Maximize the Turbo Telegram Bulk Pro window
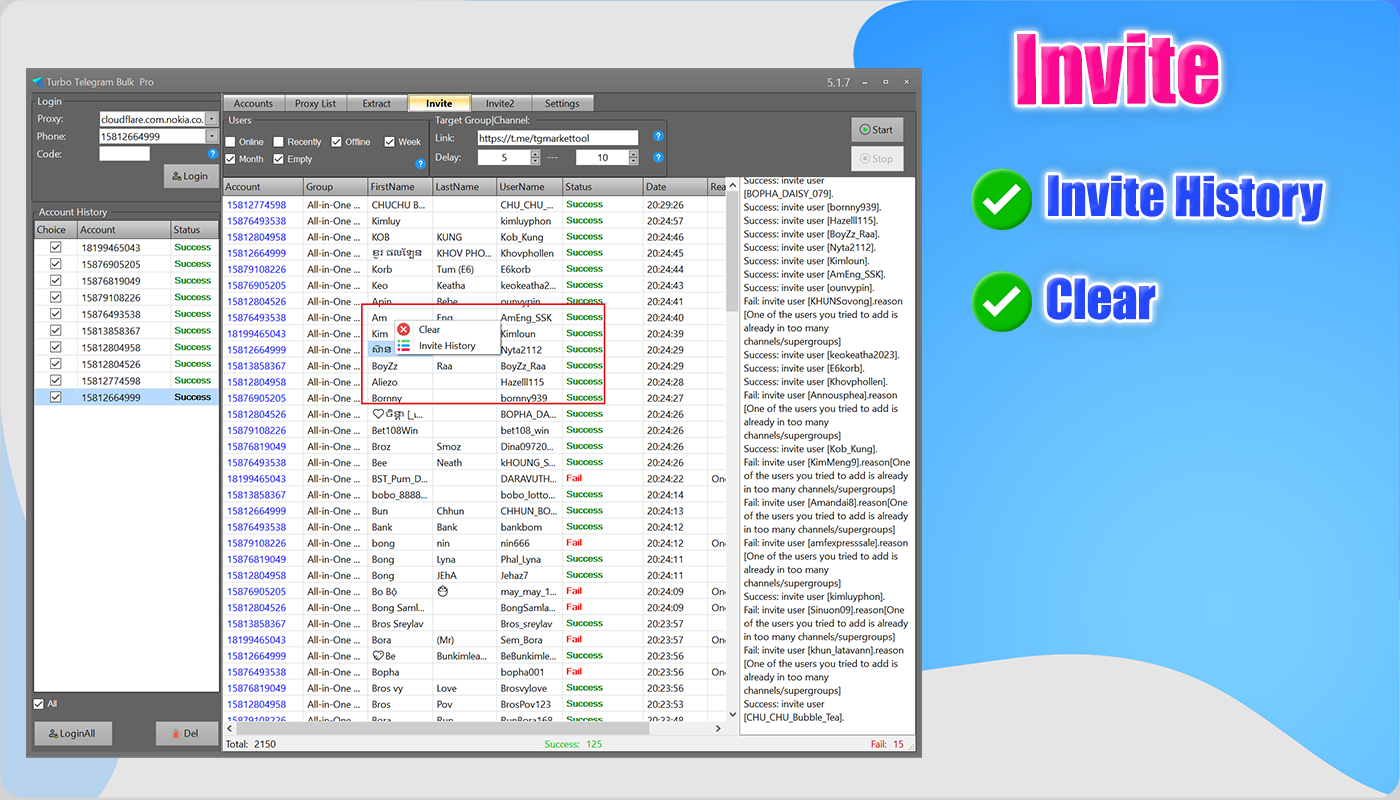The image size is (1400, 800). point(885,82)
